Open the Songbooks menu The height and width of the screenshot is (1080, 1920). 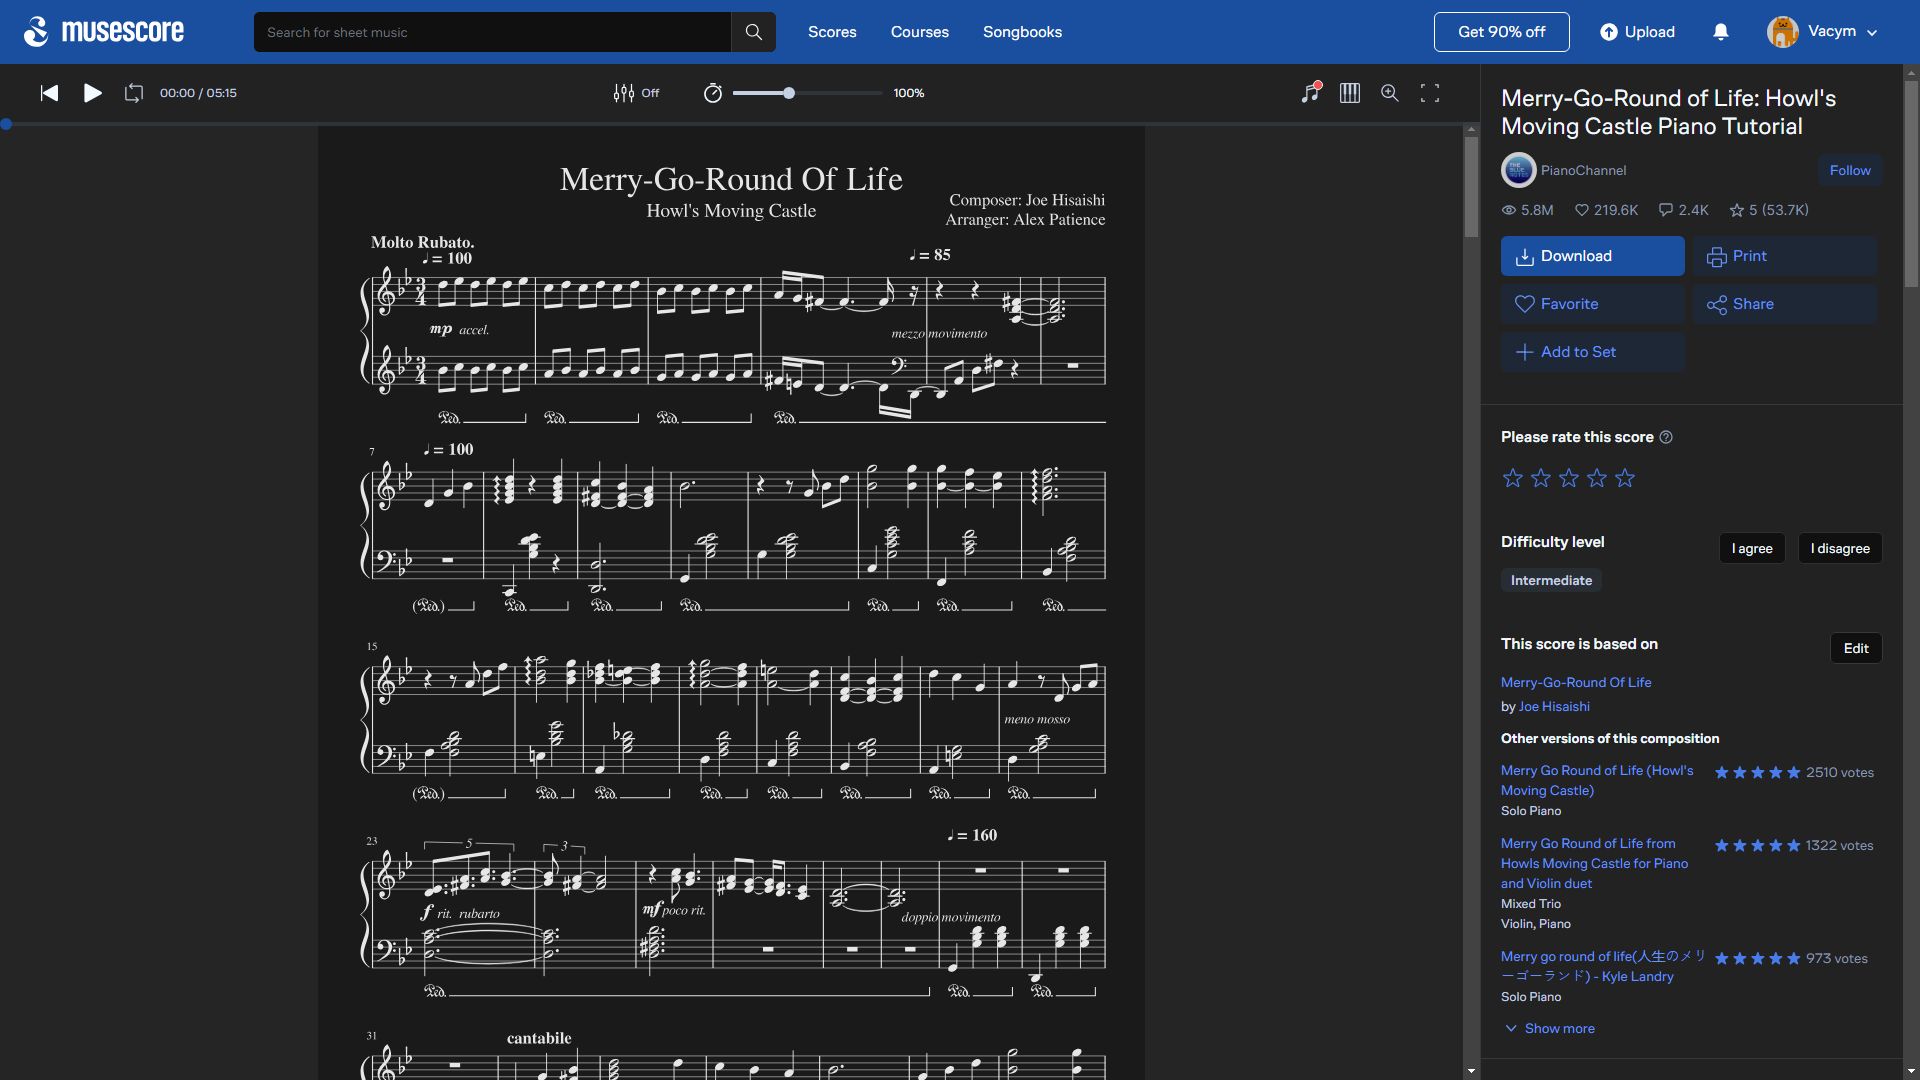tap(1022, 32)
